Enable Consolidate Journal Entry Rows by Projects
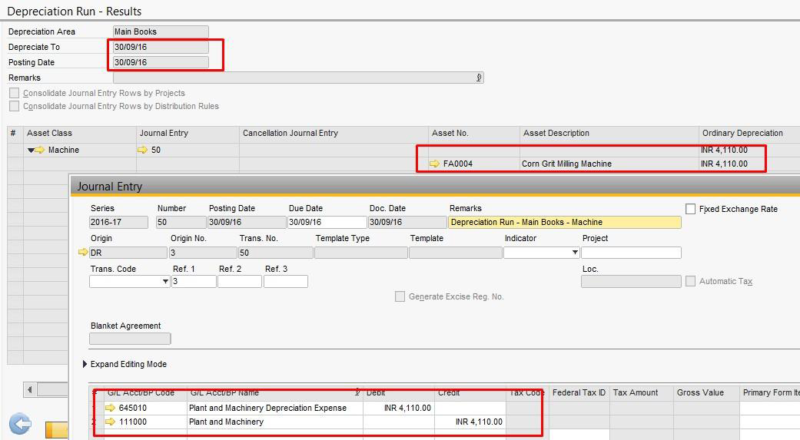Image resolution: width=800 pixels, height=440 pixels. tap(14, 93)
